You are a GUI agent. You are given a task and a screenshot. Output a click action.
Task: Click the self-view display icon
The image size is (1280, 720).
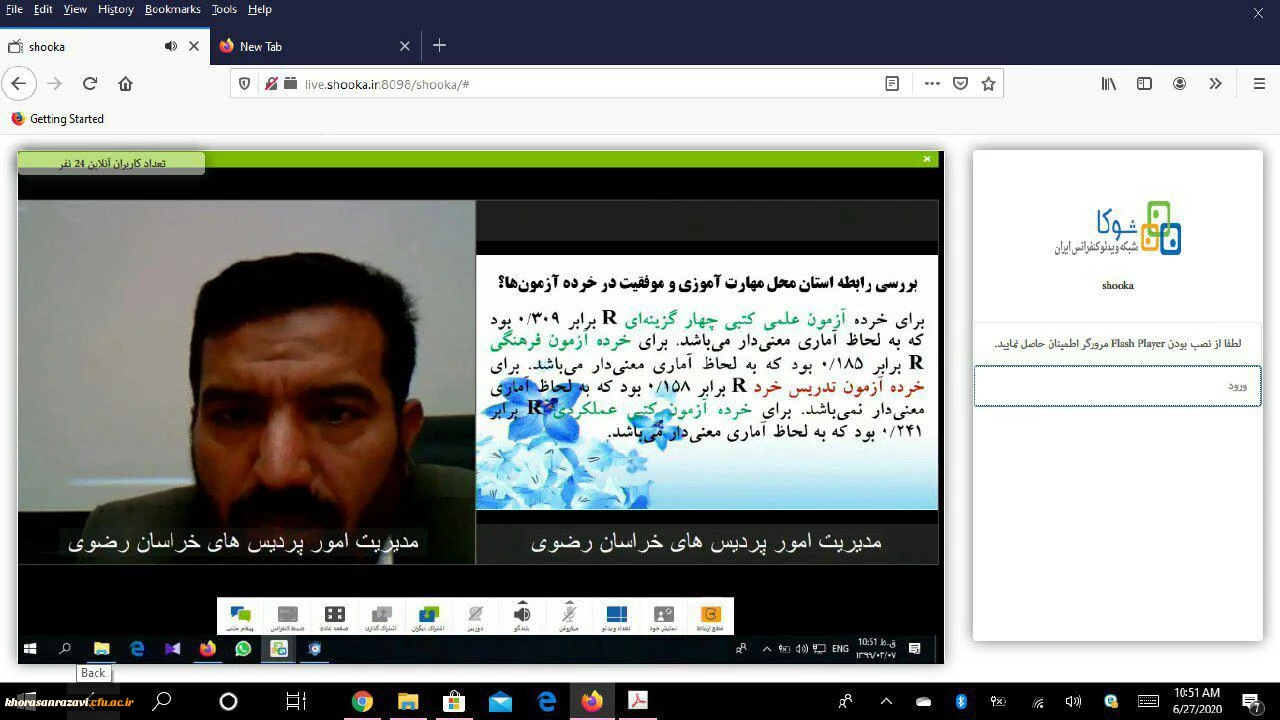(663, 616)
